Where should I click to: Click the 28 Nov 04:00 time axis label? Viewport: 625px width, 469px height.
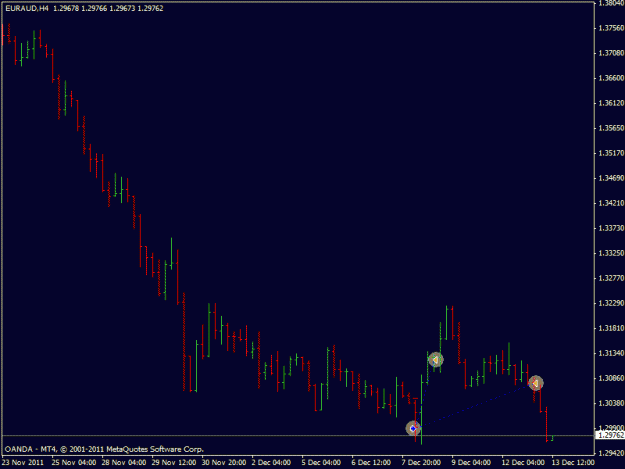(x=124, y=463)
